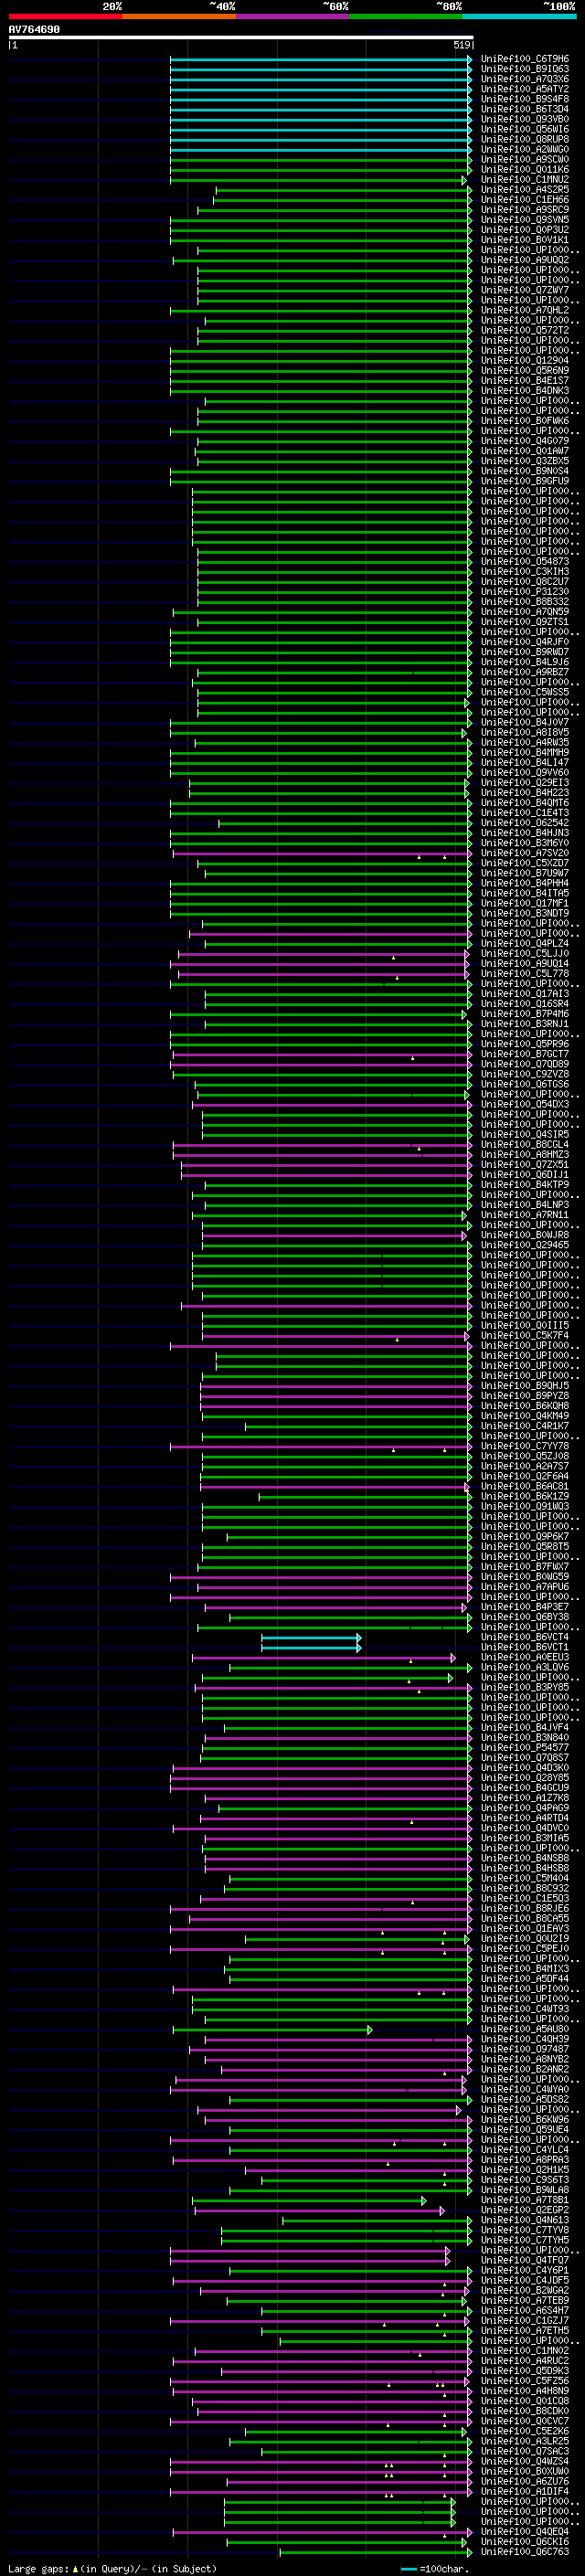Click the purple ~60% legend segment
Screen dimensions: 585x2576
[292, 16]
